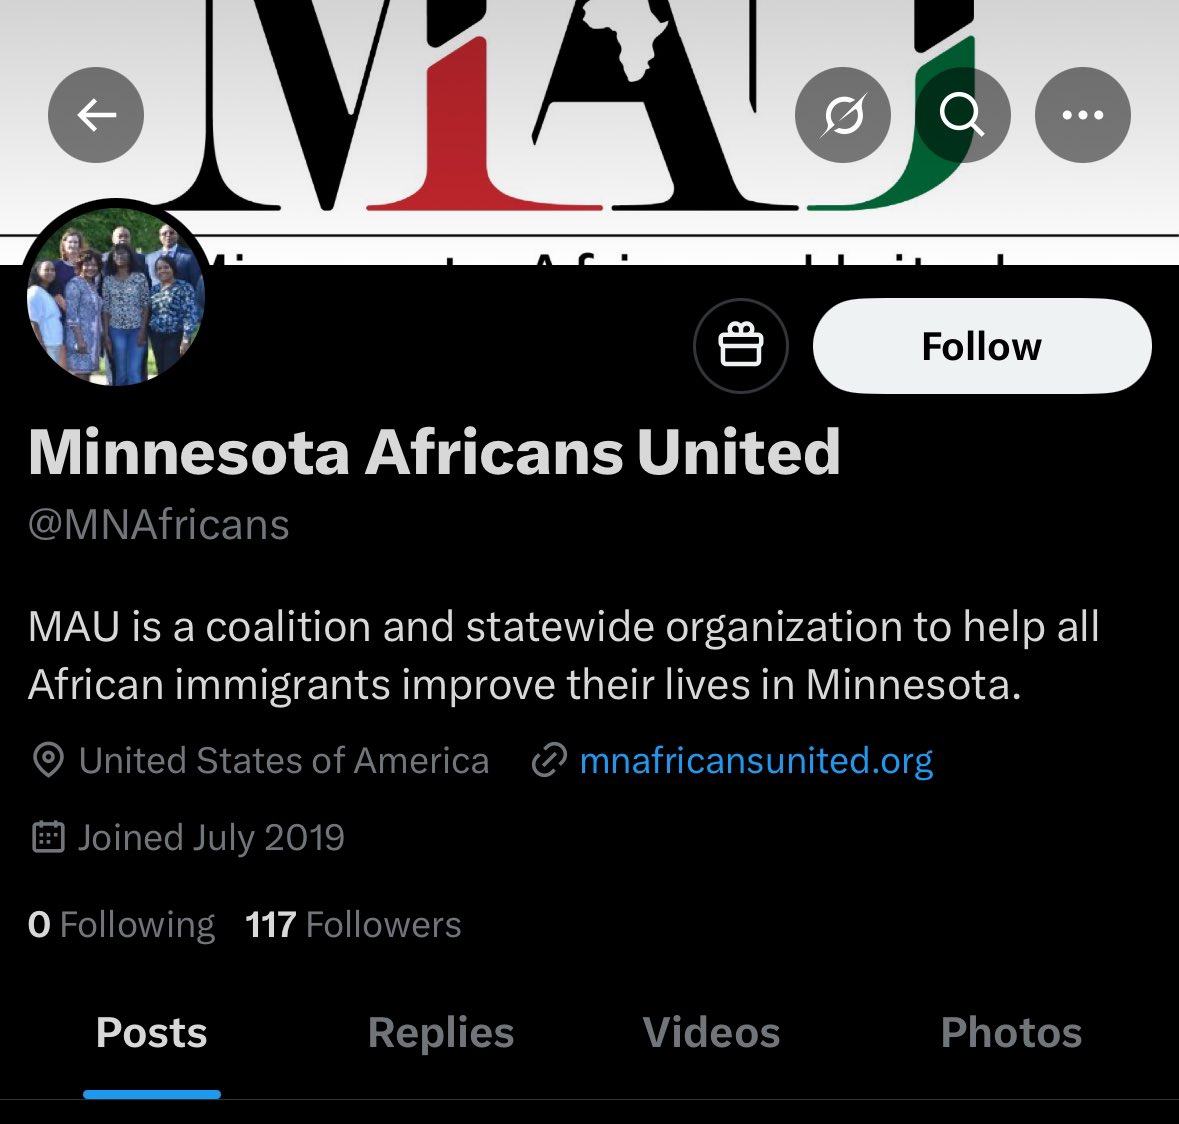
Task: Go back using the left arrow
Action: 95,115
